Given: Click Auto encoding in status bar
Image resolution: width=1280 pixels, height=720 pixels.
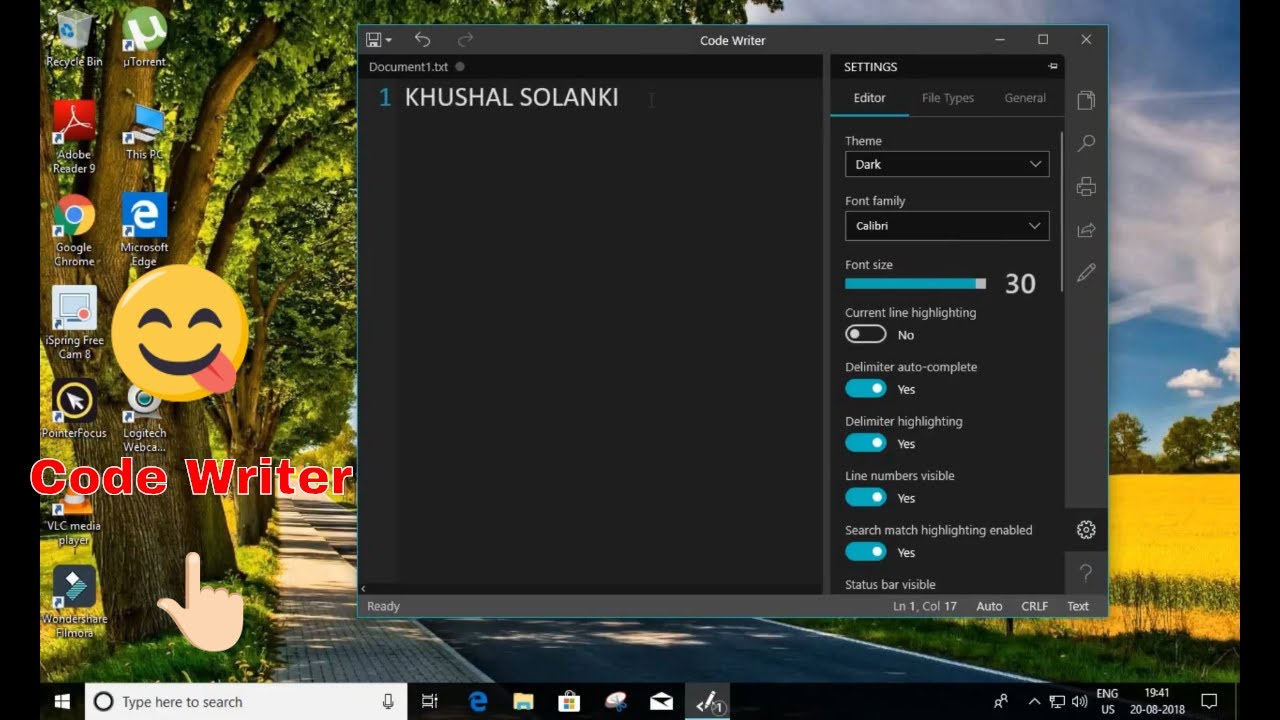Looking at the screenshot, I should pyautogui.click(x=989, y=606).
